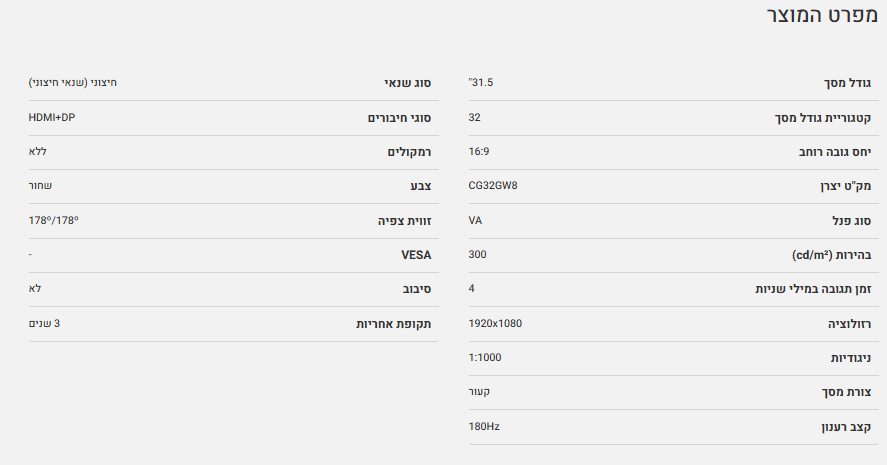Click the 1:1000 contrast value

pyautogui.click(x=485, y=358)
